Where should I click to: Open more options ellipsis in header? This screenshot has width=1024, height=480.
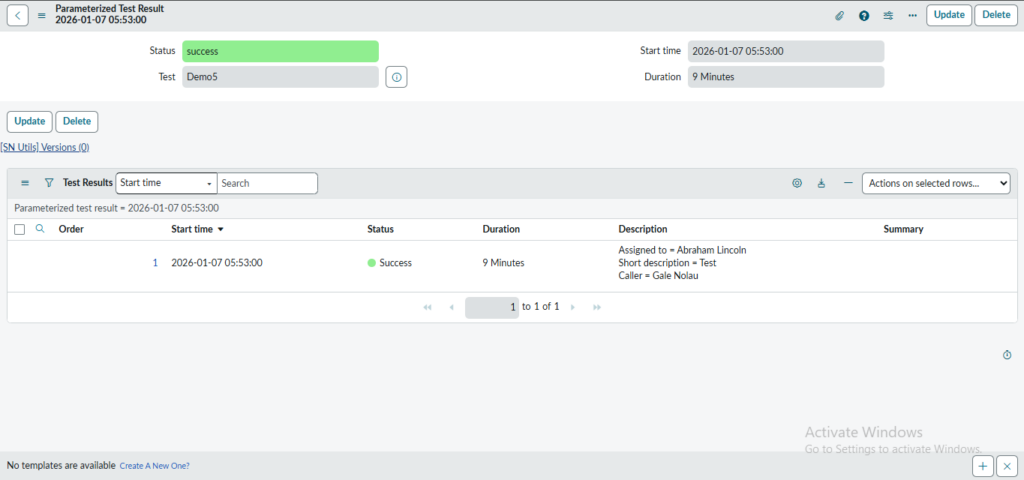coord(912,15)
